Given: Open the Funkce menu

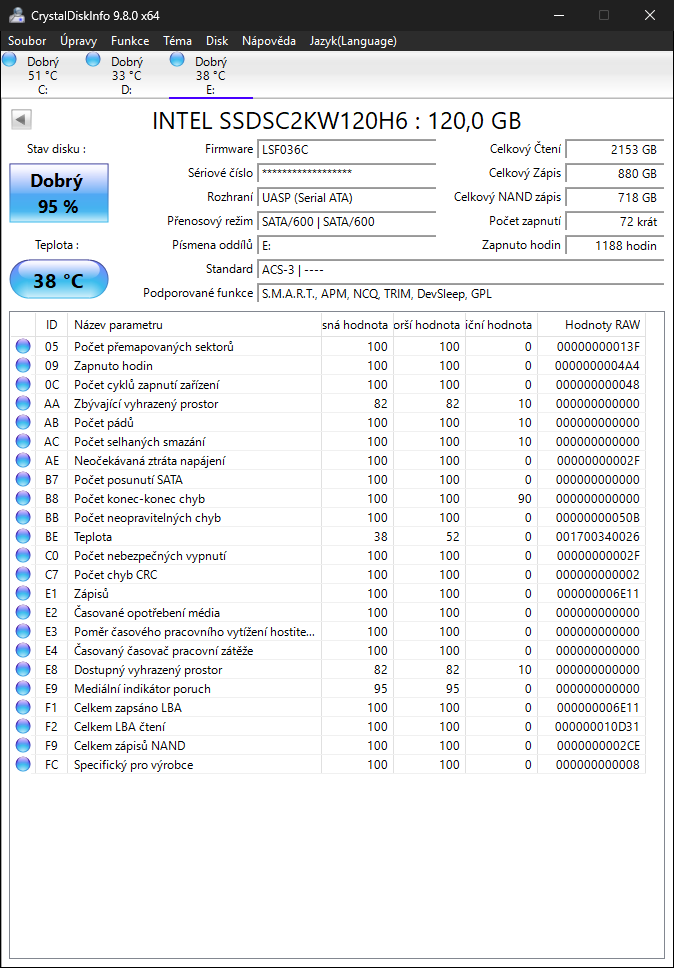Looking at the screenshot, I should (x=130, y=41).
